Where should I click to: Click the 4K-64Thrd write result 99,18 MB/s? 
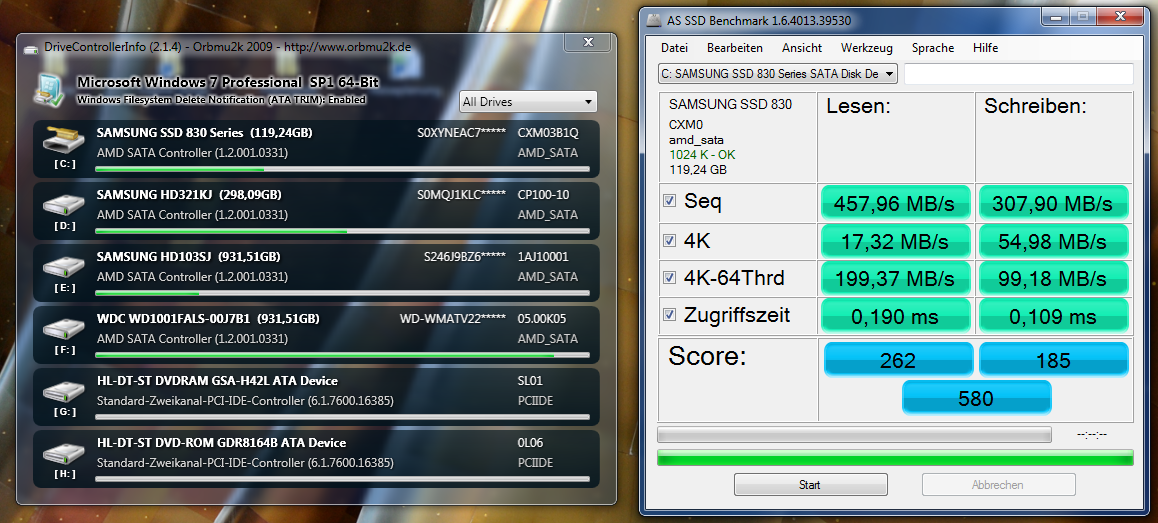pyautogui.click(x=1053, y=278)
